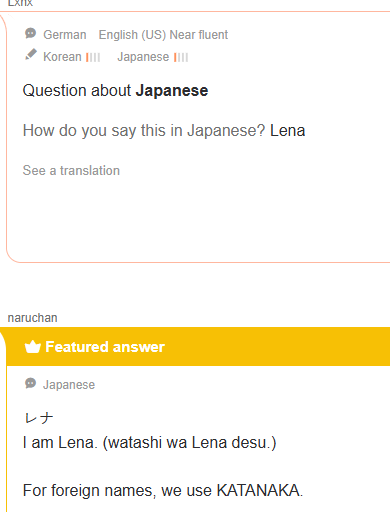The width and height of the screenshot is (390, 512).
Task: Click the question text about Lena
Action: point(164,130)
